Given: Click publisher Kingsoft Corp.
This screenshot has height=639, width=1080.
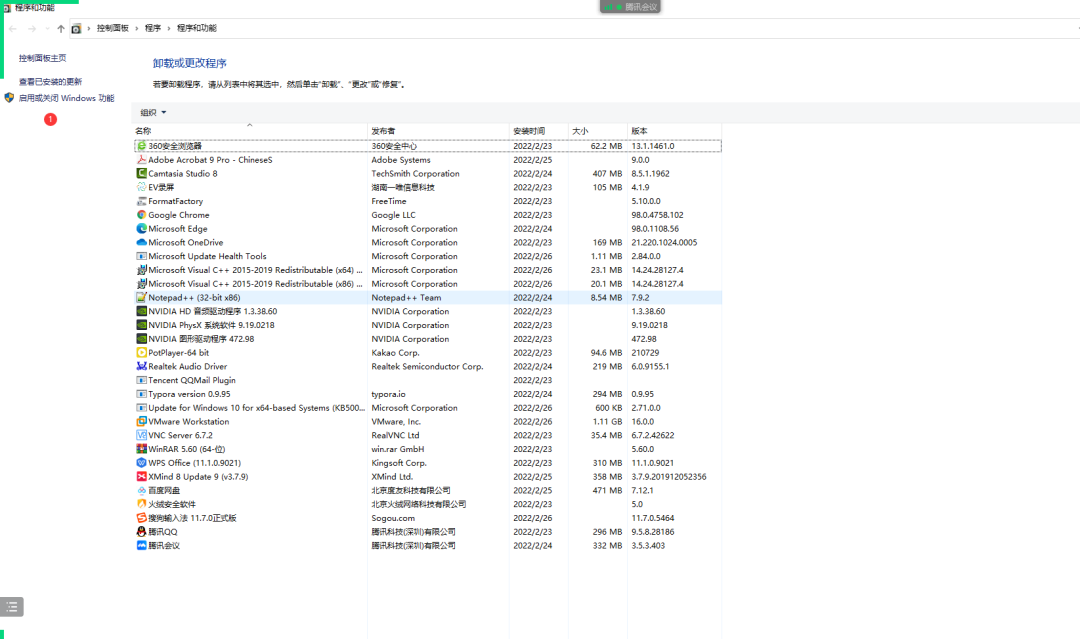Looking at the screenshot, I should (x=399, y=463).
